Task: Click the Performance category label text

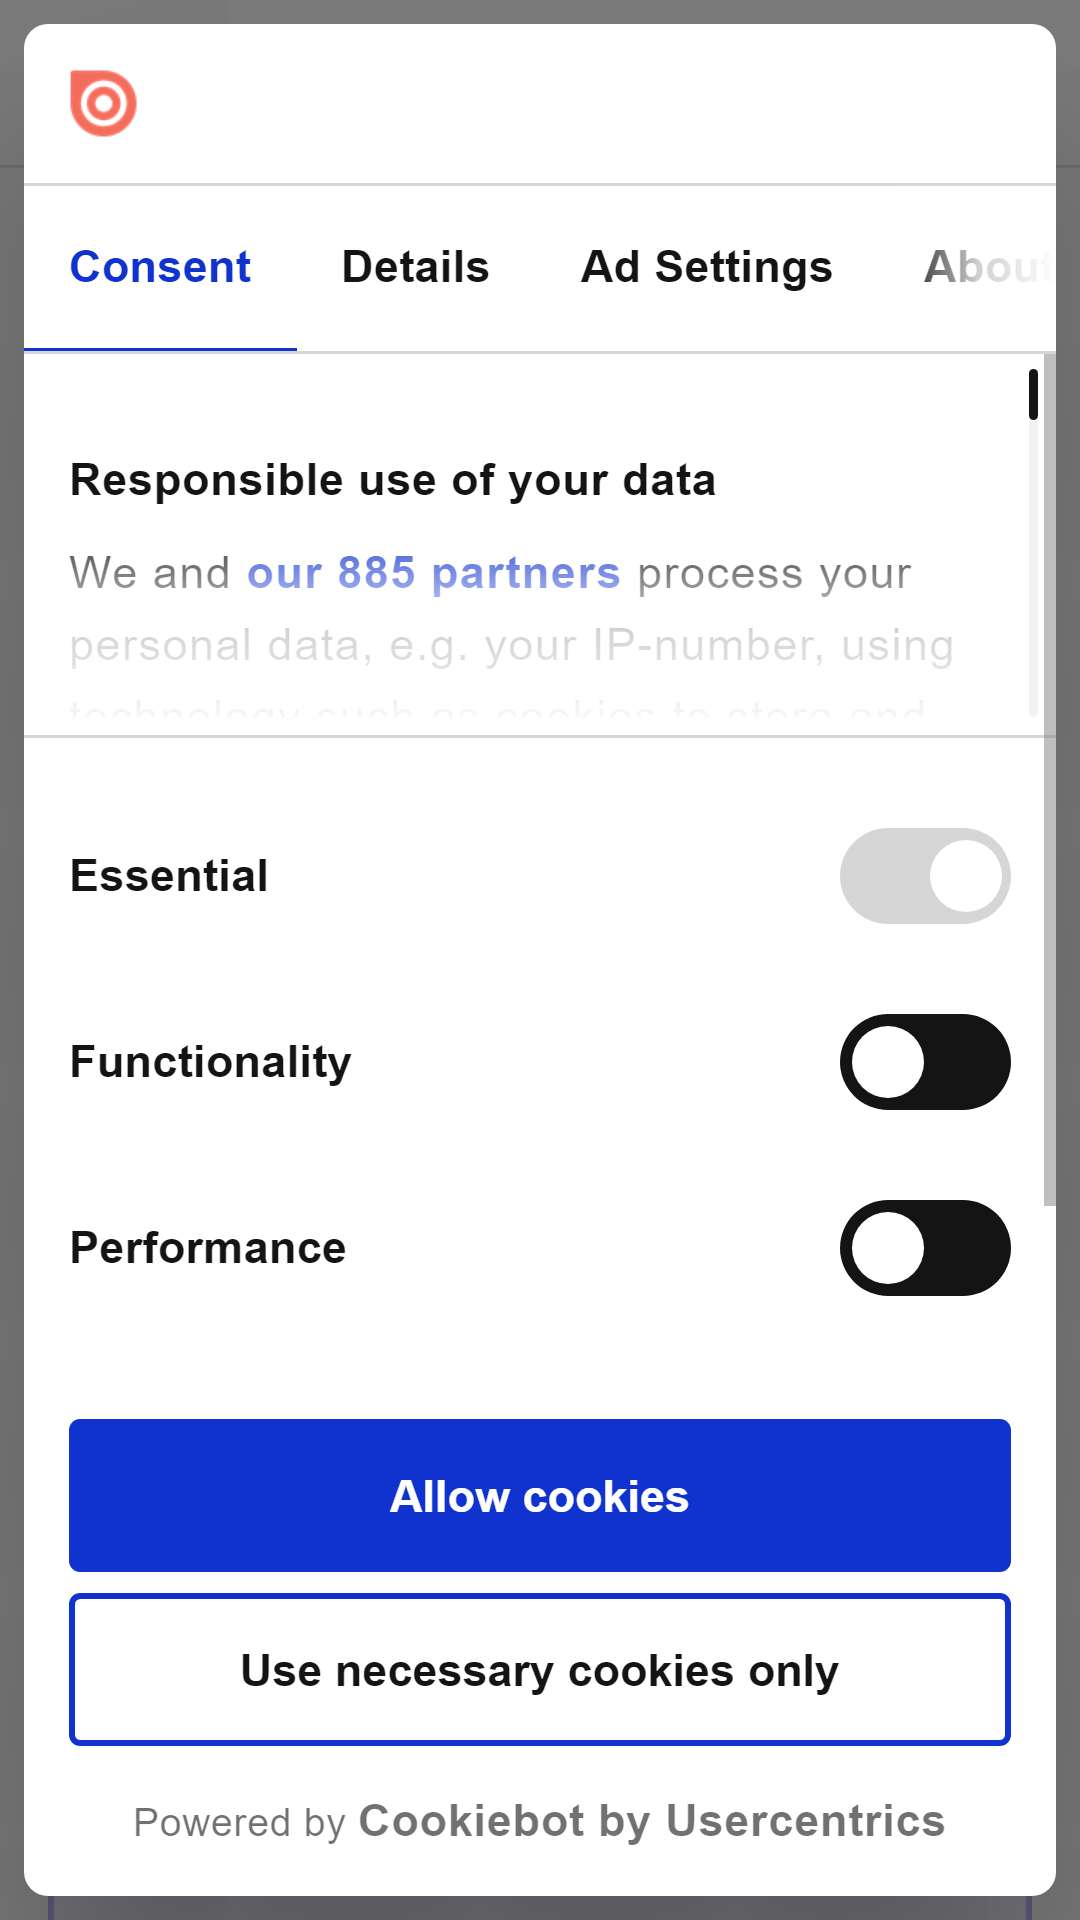Action: click(208, 1248)
